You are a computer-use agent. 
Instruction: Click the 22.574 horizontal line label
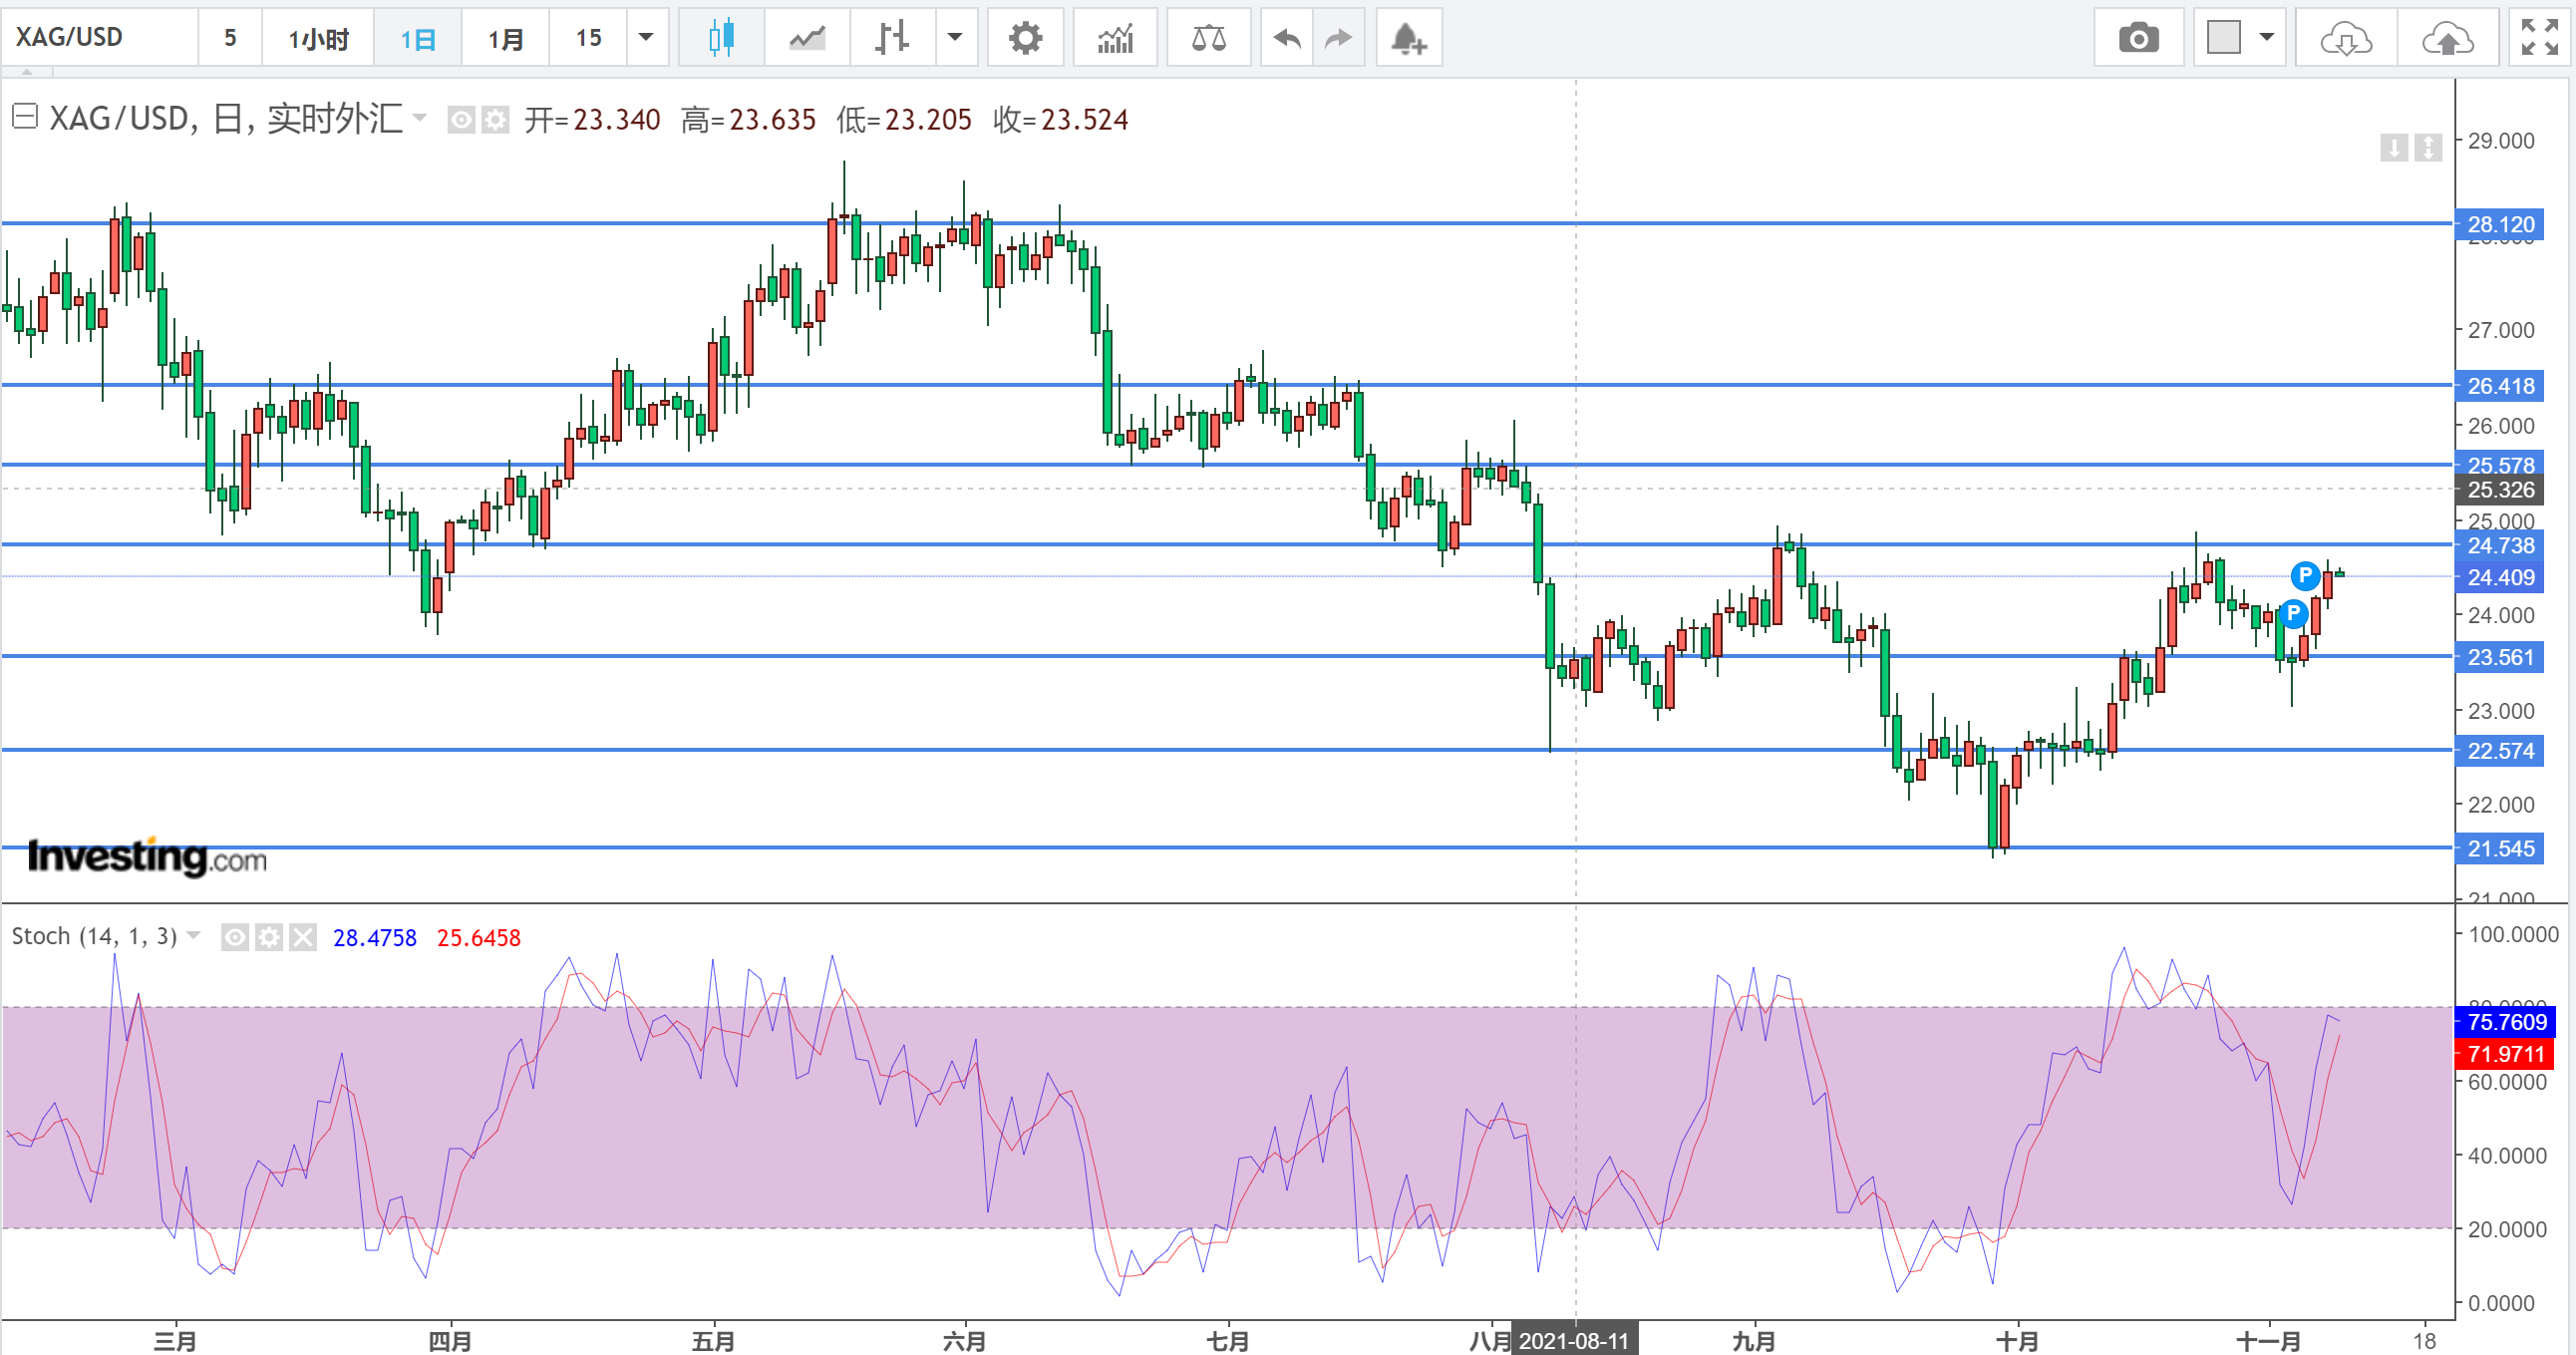[x=2500, y=750]
